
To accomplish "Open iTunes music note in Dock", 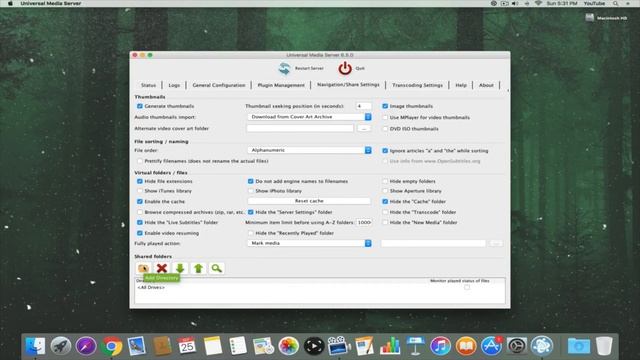I will 440,346.
